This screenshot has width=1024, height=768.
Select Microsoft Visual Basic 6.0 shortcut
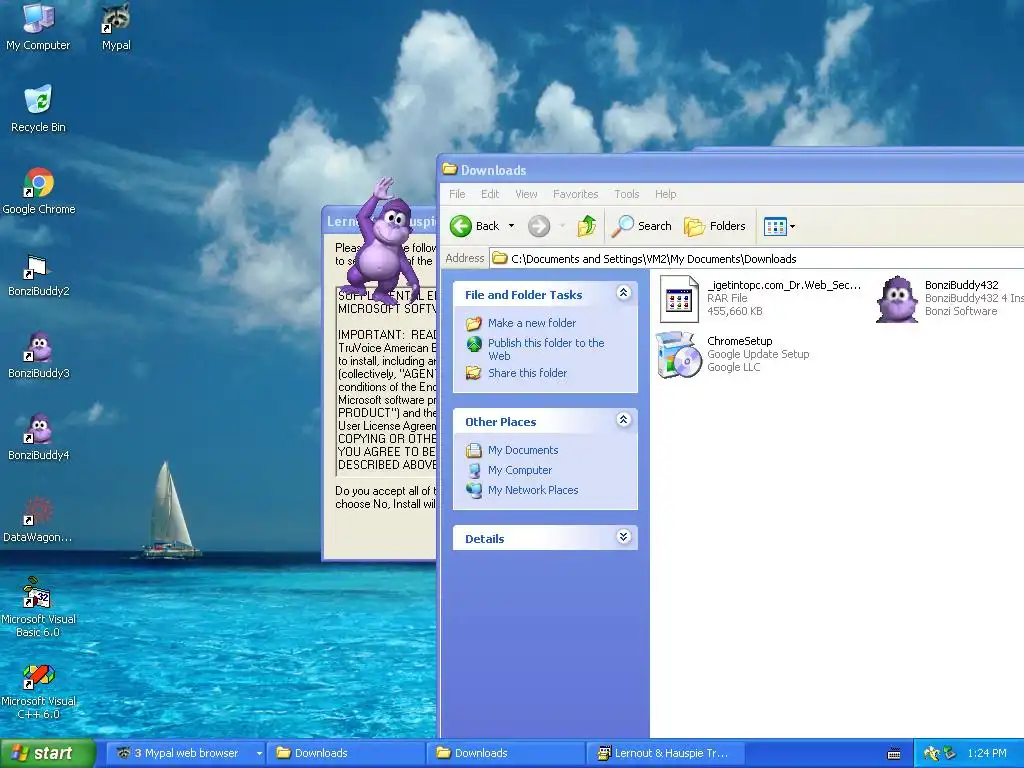(x=39, y=607)
